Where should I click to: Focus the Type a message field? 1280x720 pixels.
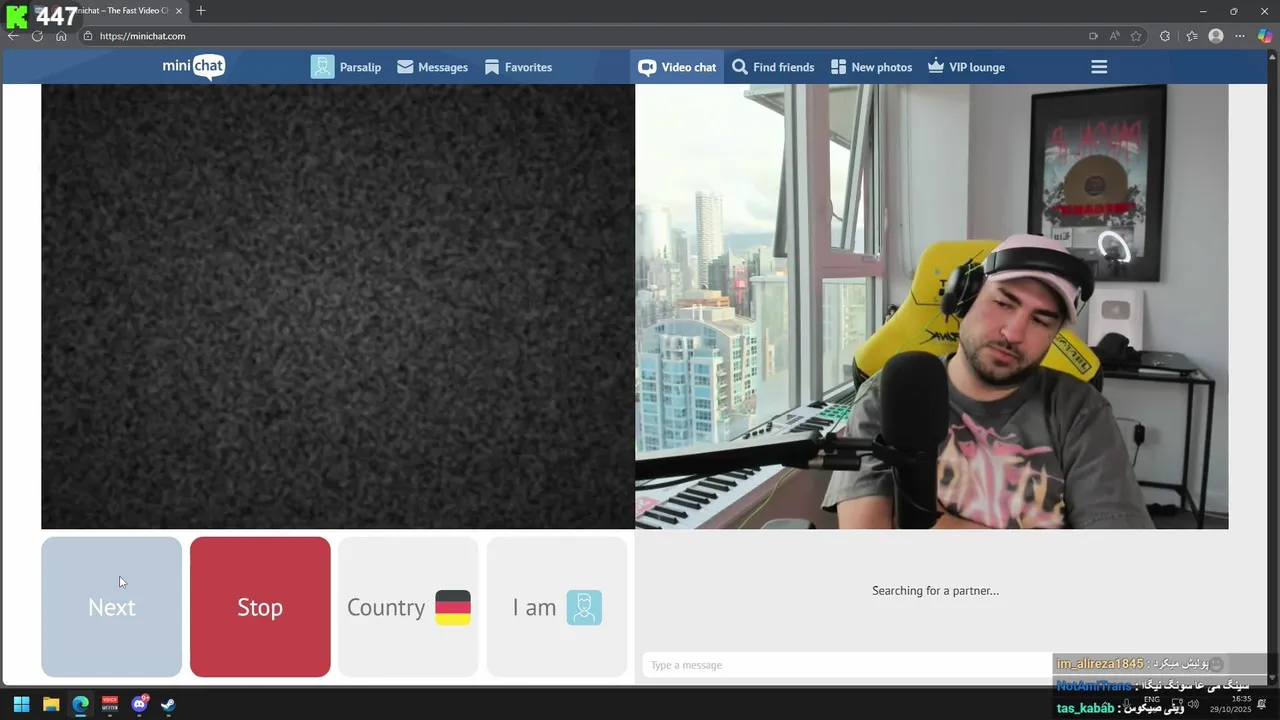pyautogui.click(x=847, y=665)
